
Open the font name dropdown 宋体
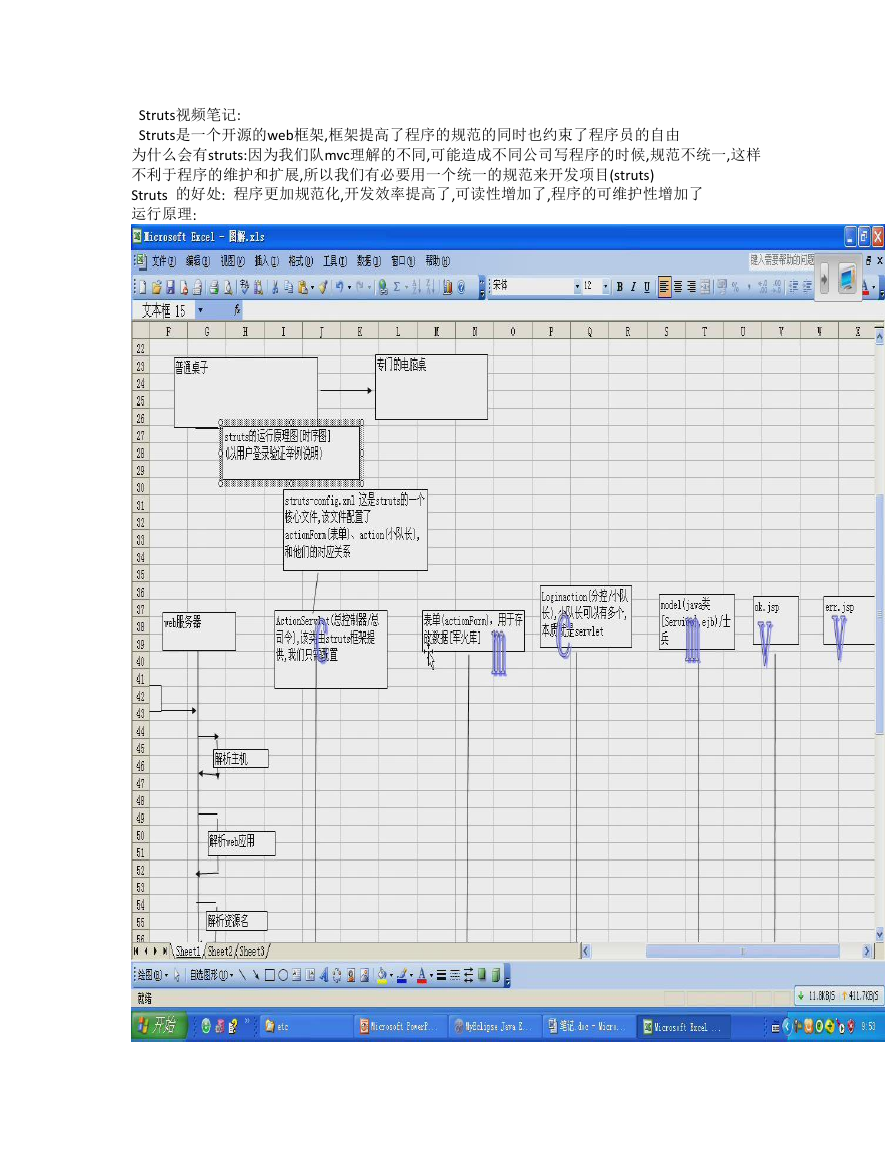click(577, 287)
